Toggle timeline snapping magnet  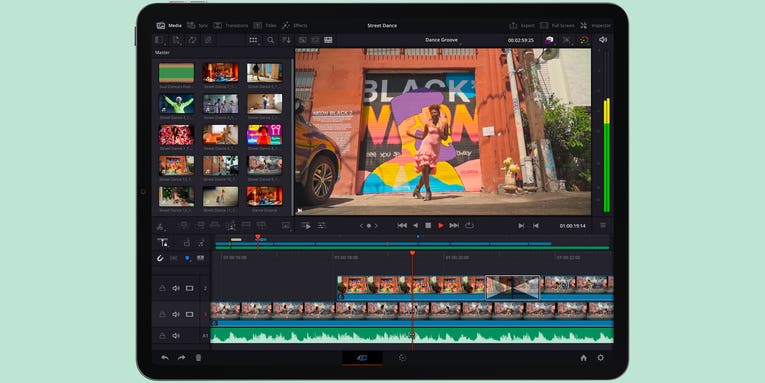[x=160, y=258]
